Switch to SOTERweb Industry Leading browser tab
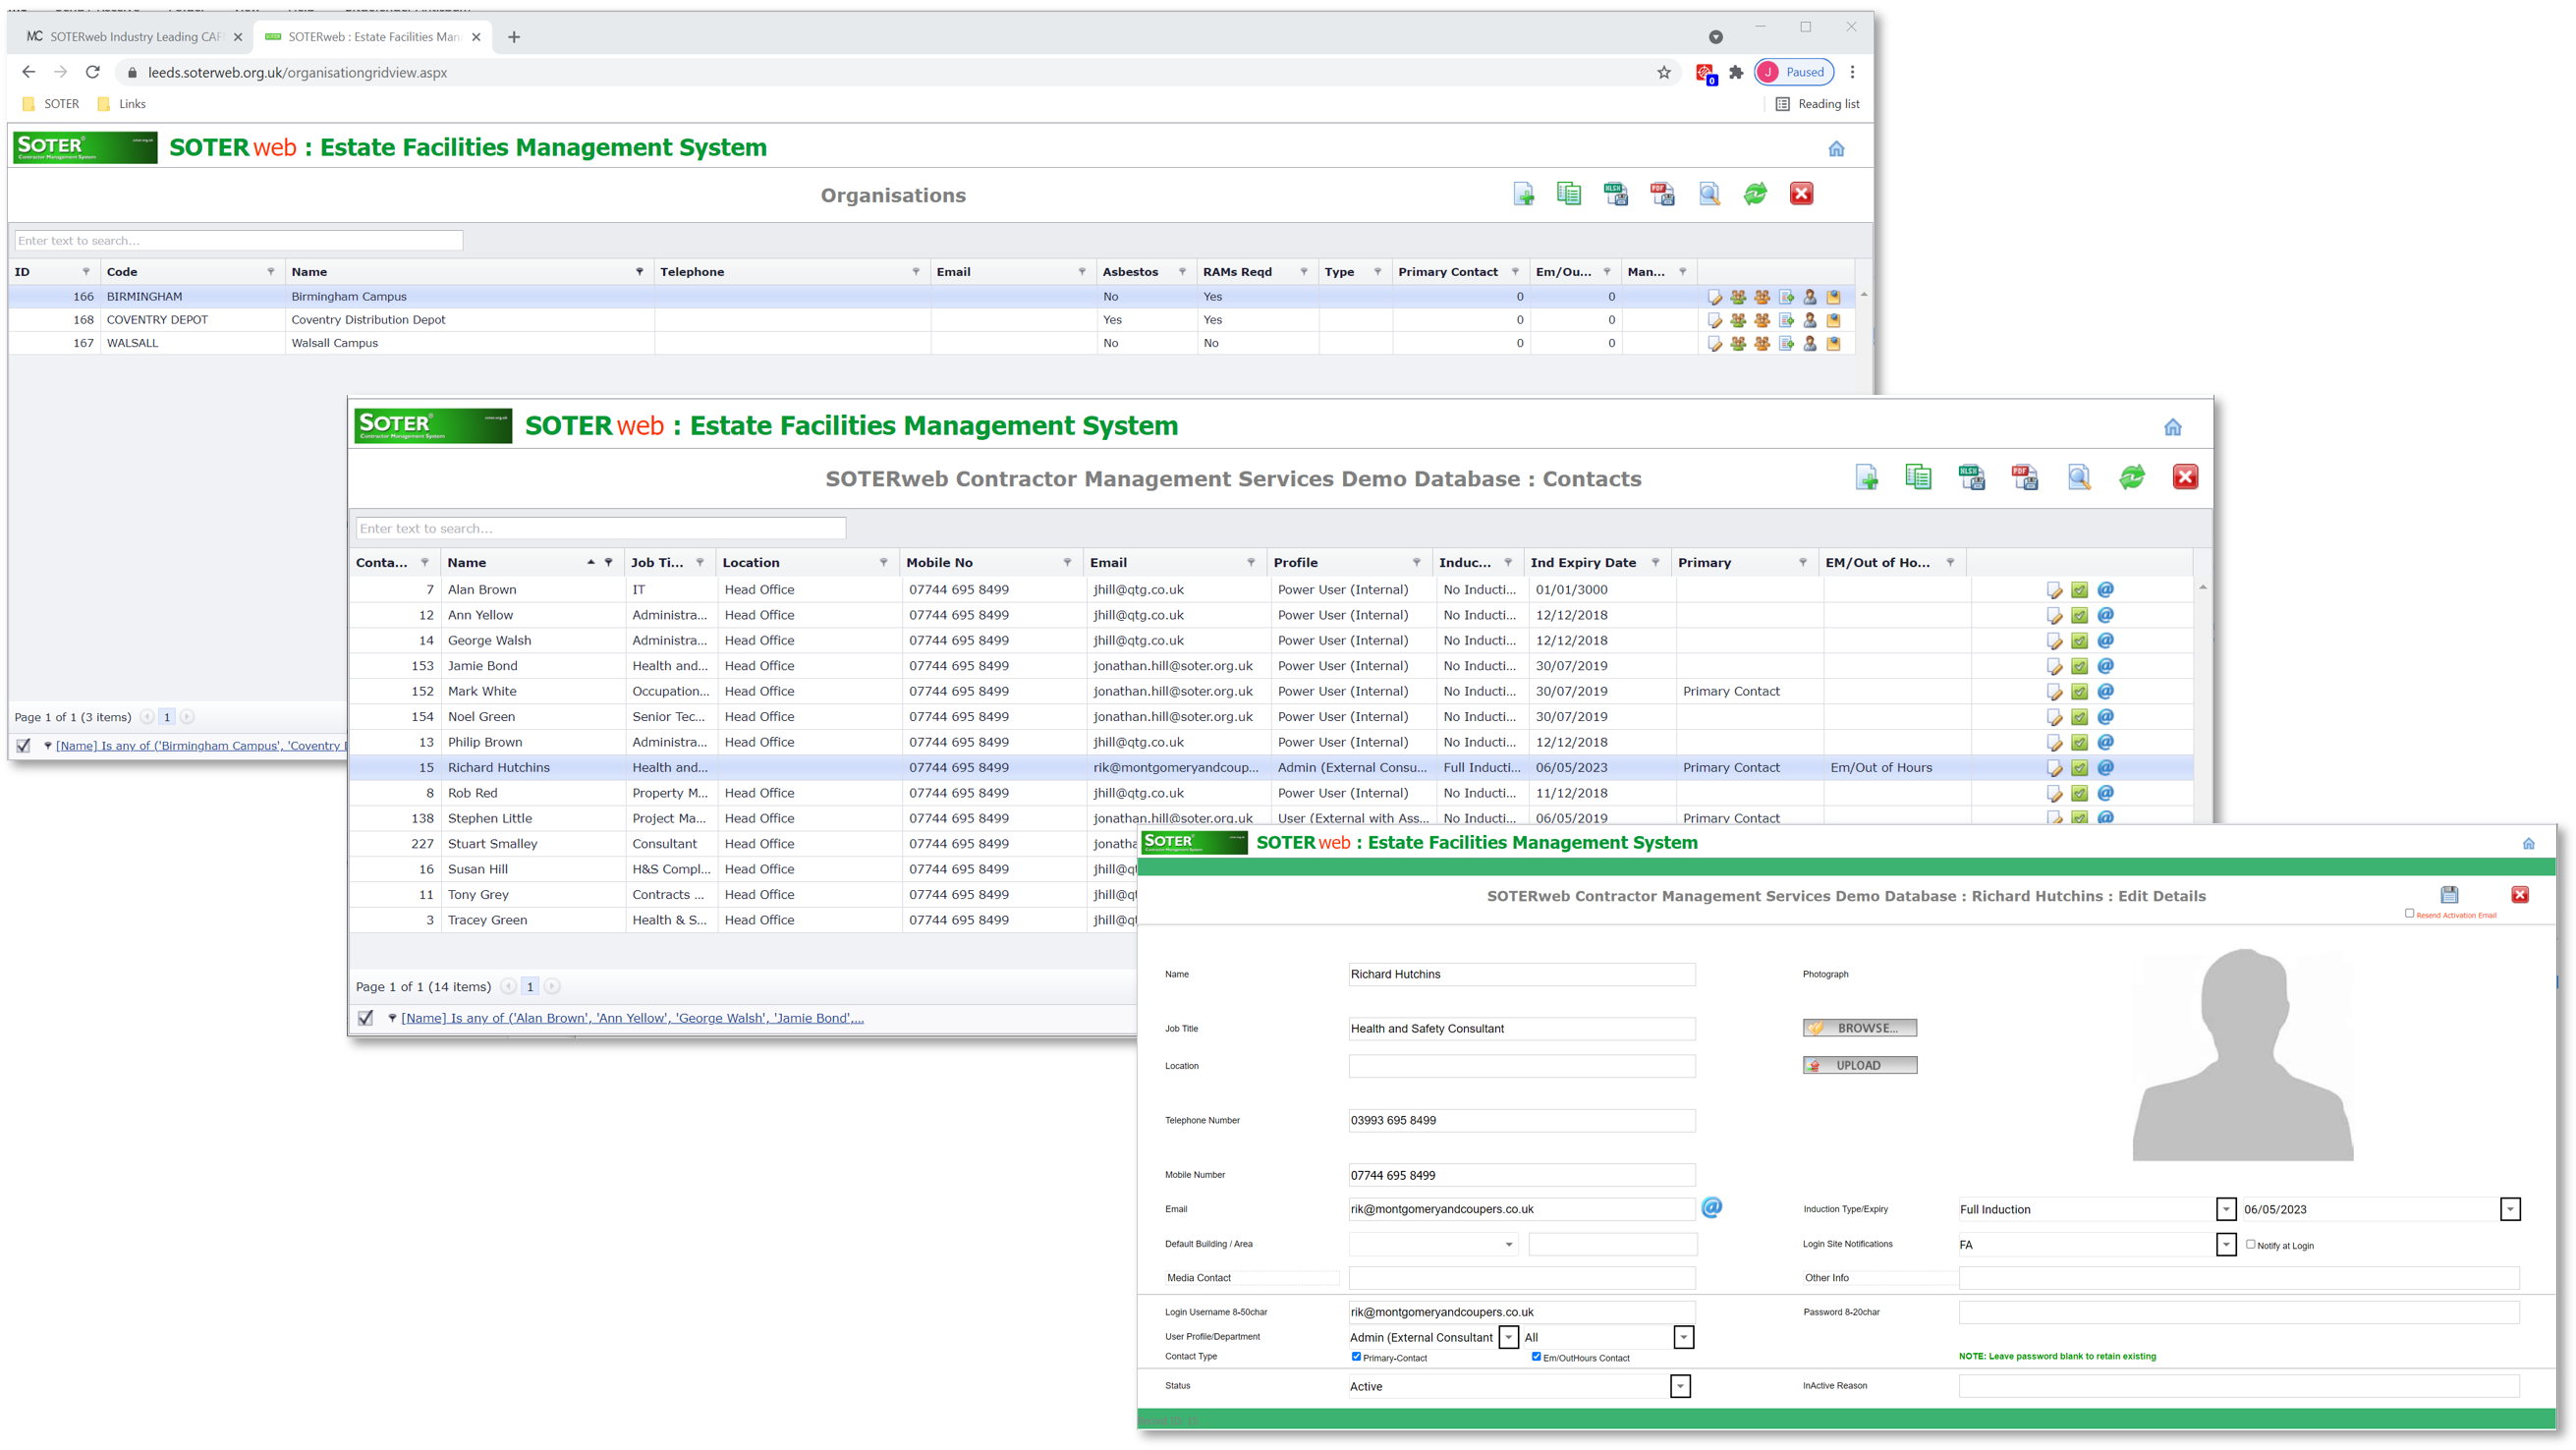The image size is (2576, 1450). [134, 37]
